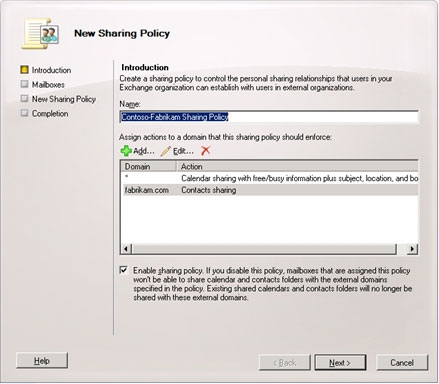Screen dimensions: 439x384
Task: Select the Completion wizard step
Action: pyautogui.click(x=44, y=113)
